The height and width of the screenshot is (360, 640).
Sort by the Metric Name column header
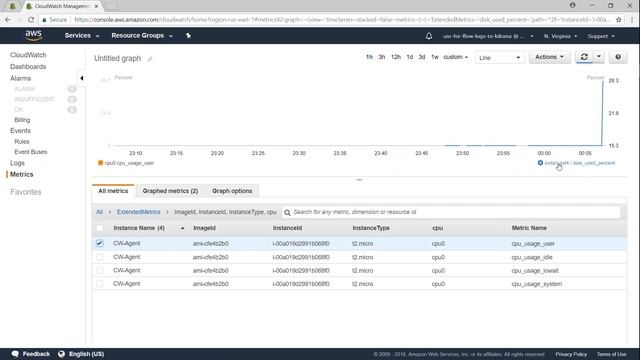point(529,228)
